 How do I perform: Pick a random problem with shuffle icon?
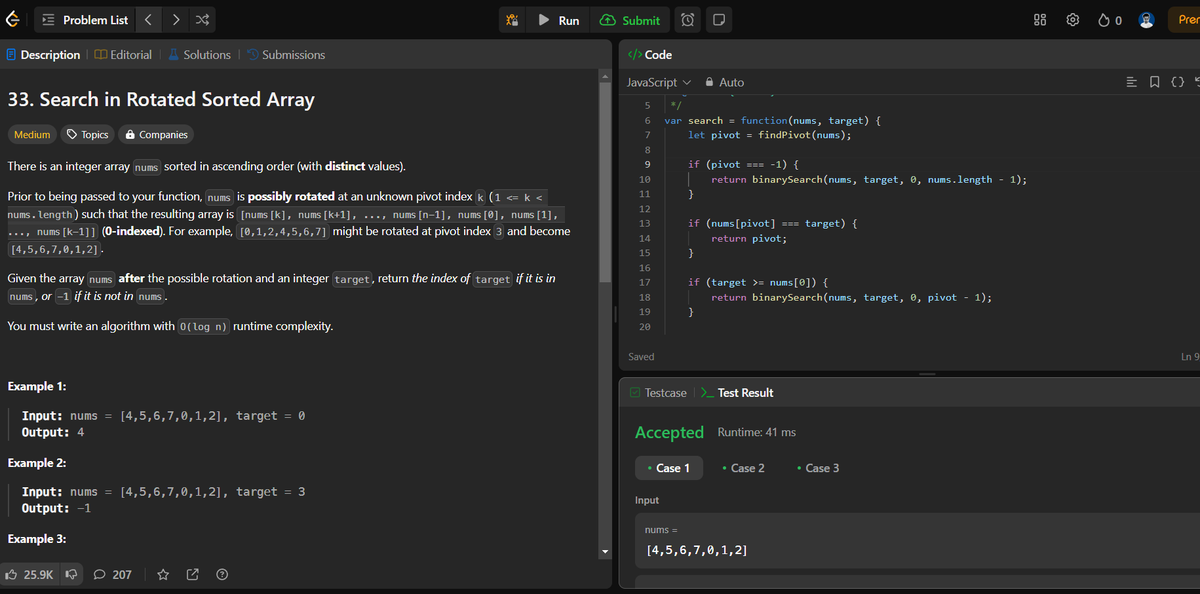point(202,20)
